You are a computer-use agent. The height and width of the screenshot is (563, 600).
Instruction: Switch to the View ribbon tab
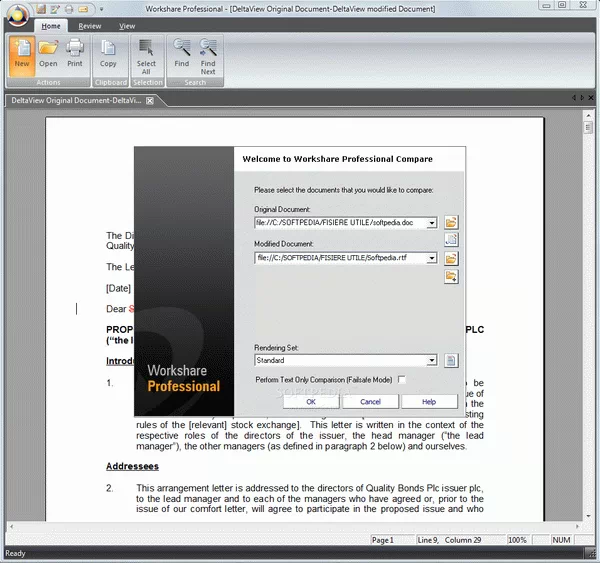click(127, 26)
